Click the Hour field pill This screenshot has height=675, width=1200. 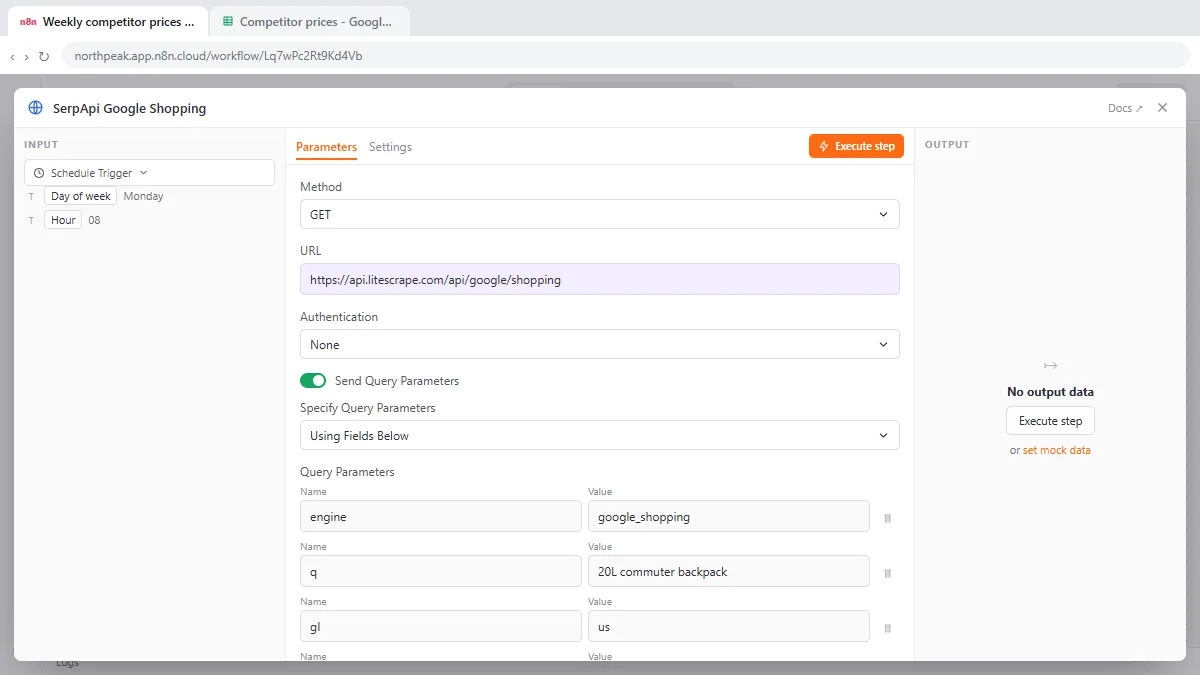tap(63, 220)
